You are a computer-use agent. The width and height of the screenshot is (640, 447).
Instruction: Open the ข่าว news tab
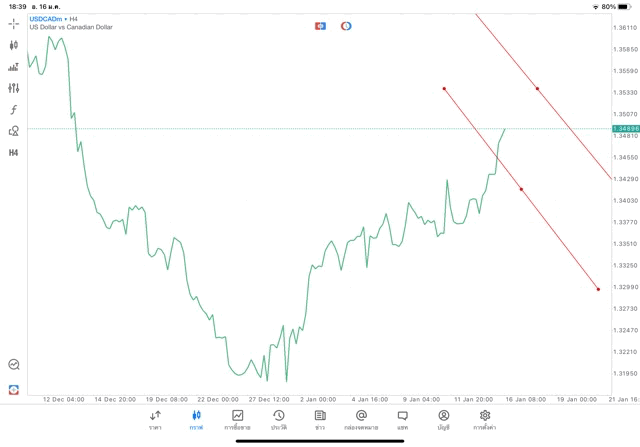click(x=320, y=419)
